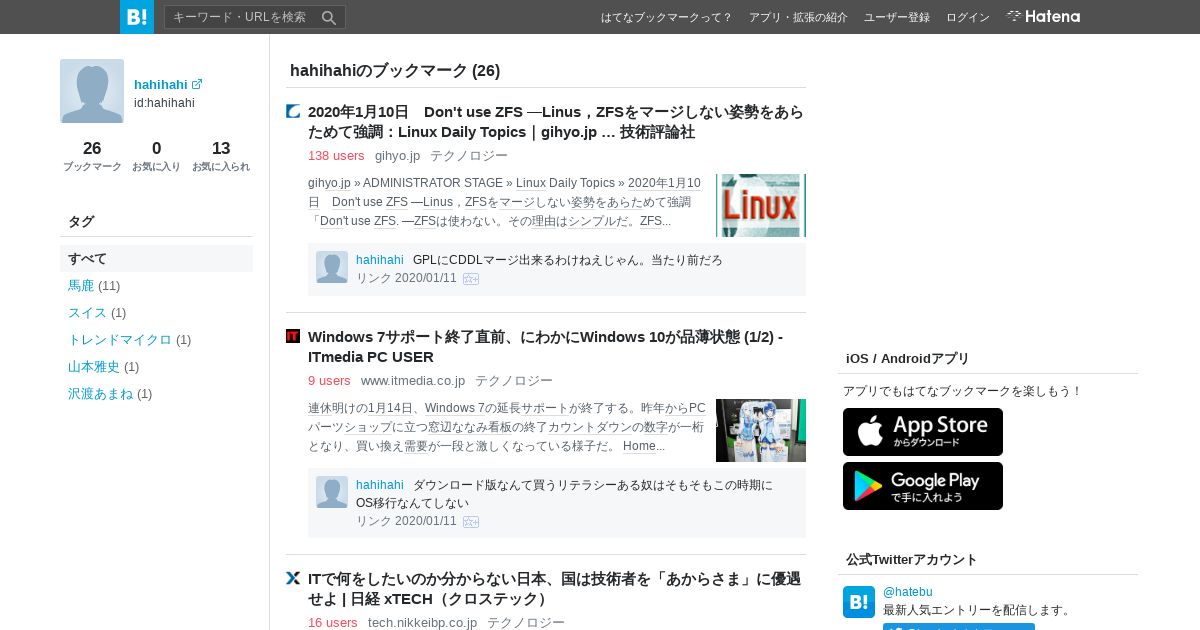1200x630 pixels.
Task: Click hahihahi name on Windows 7 comment
Action: (380, 485)
